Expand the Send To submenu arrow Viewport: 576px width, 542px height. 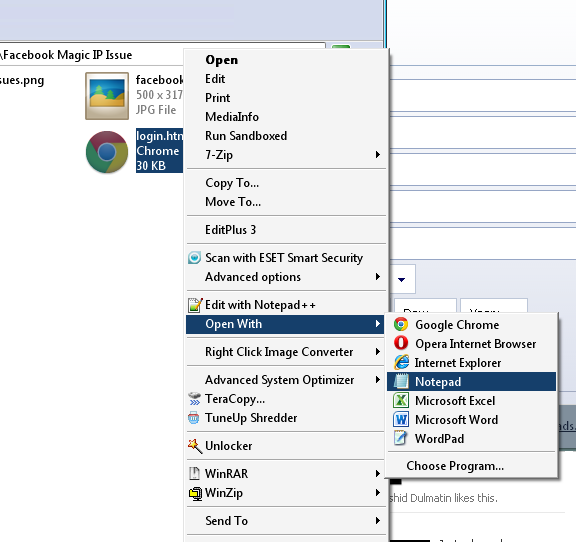(377, 520)
